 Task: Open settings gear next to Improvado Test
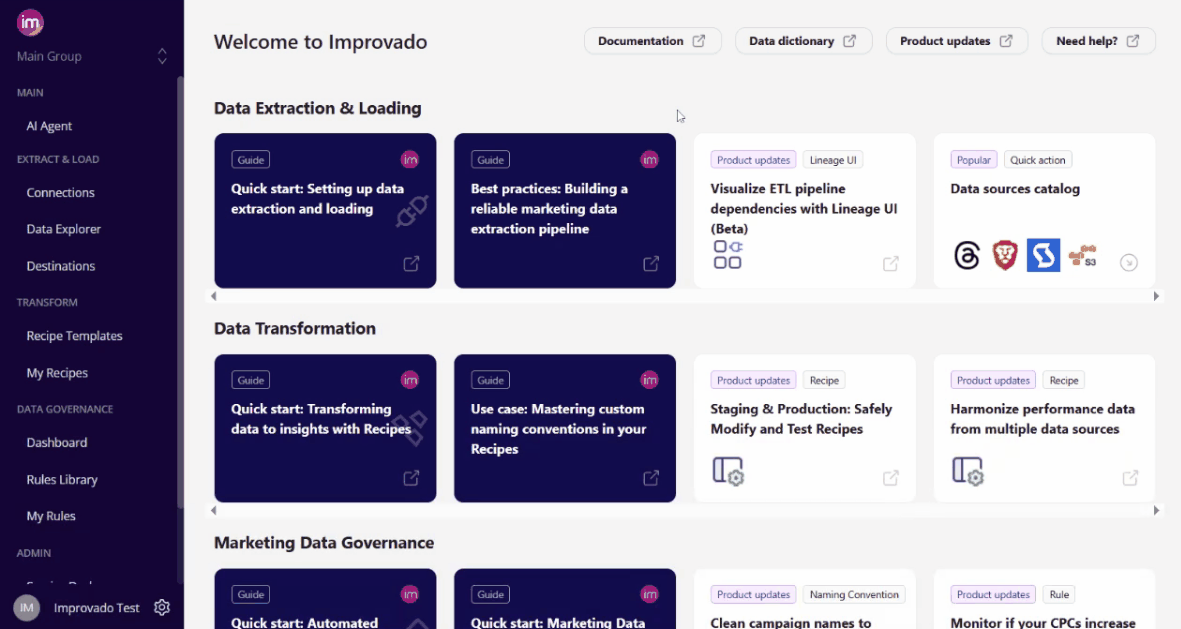coord(162,607)
